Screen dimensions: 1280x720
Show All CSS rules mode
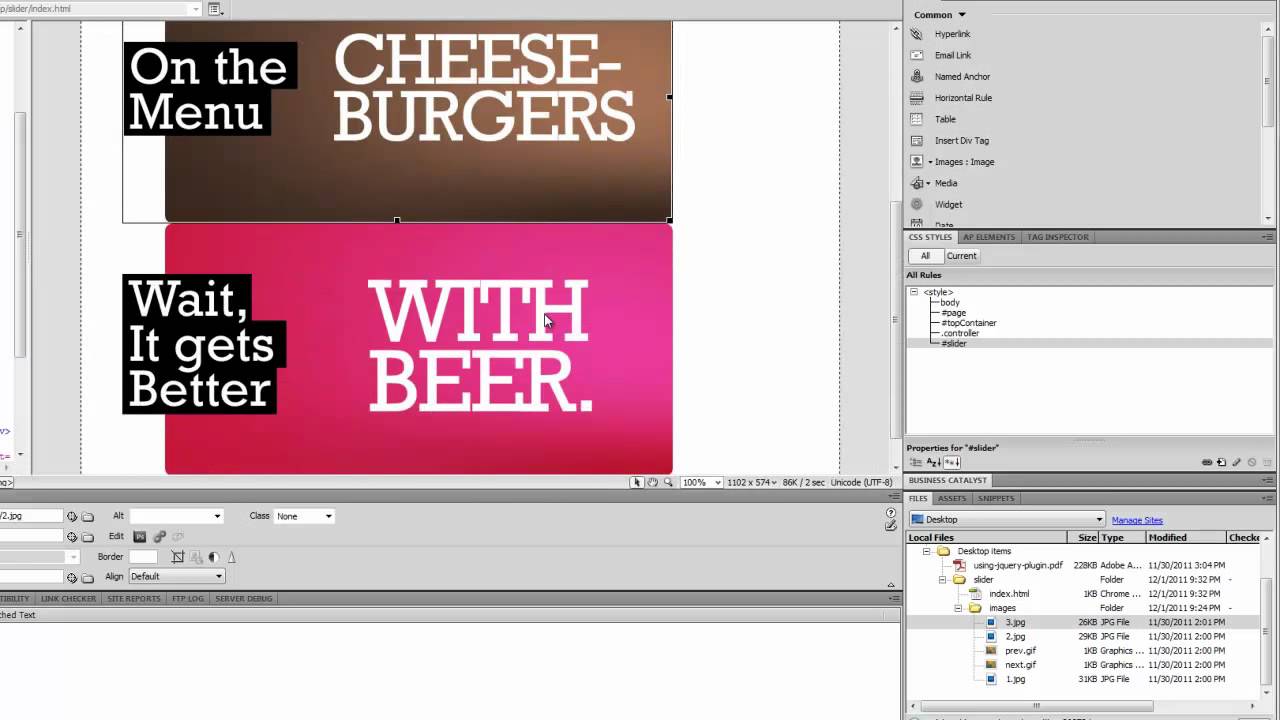click(925, 256)
